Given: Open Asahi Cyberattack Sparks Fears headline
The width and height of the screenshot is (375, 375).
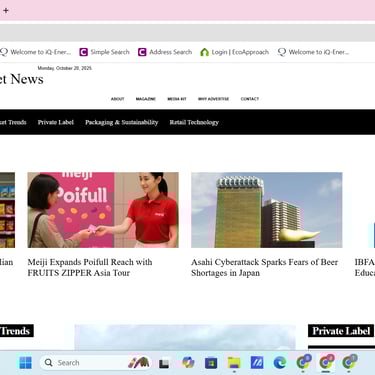Looking at the screenshot, I should click(x=264, y=267).
